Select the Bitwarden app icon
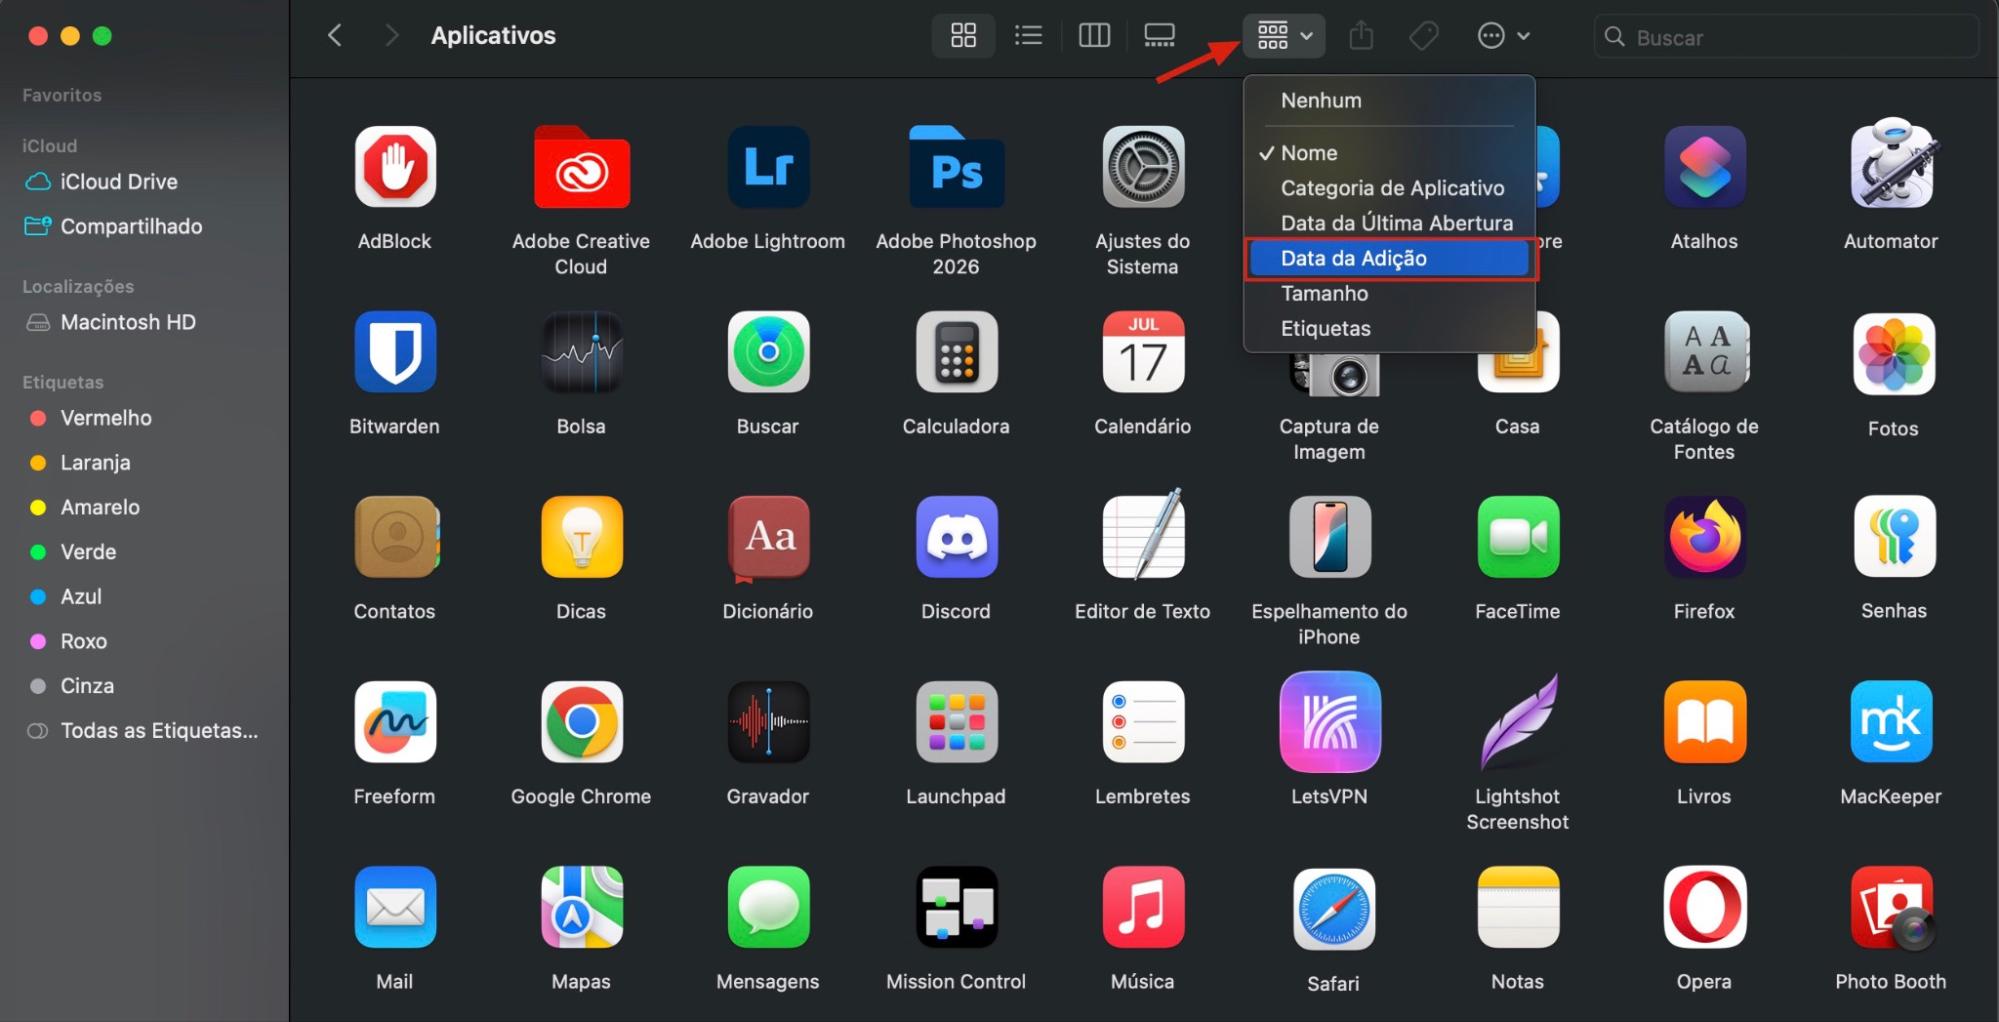The width and height of the screenshot is (1999, 1022). (395, 351)
